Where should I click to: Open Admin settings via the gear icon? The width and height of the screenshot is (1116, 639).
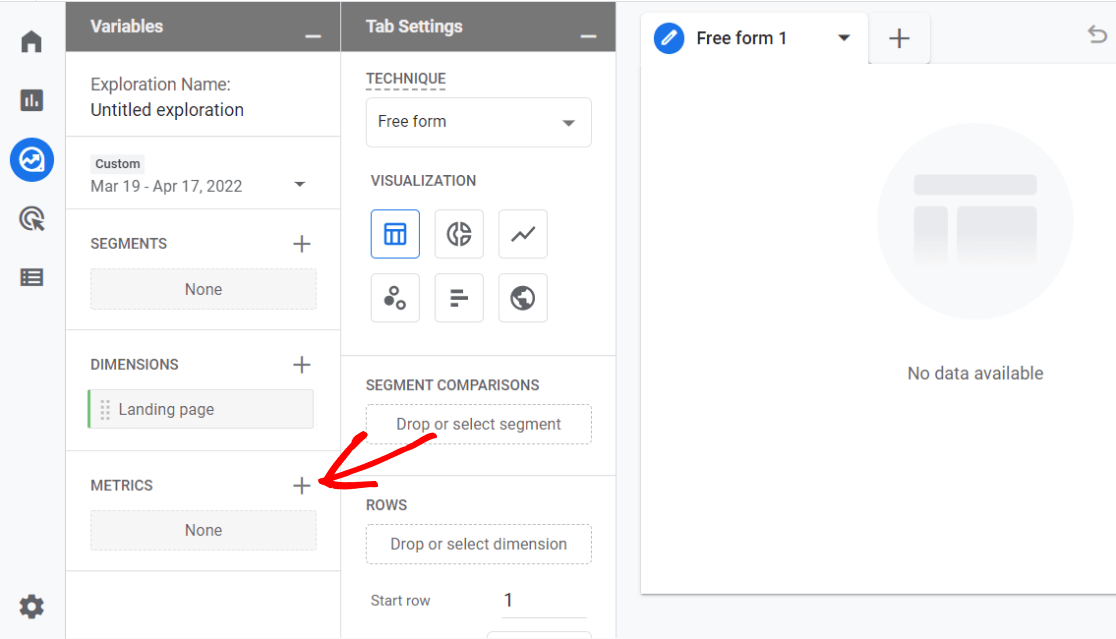click(31, 606)
